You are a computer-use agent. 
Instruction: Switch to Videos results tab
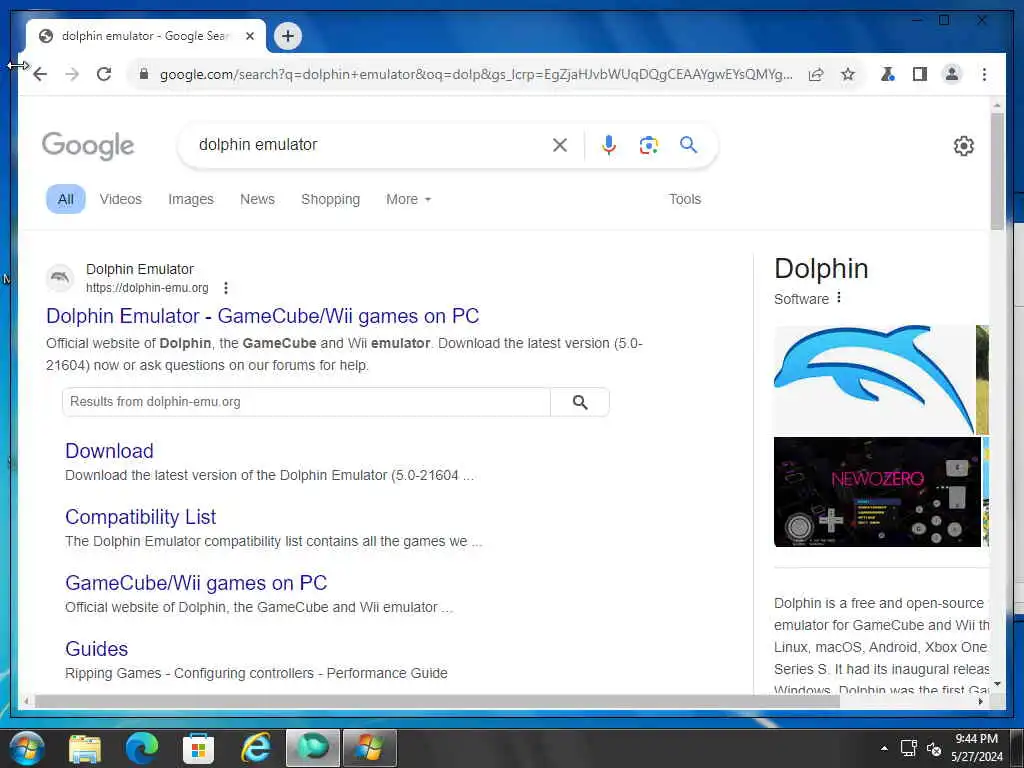(x=120, y=199)
